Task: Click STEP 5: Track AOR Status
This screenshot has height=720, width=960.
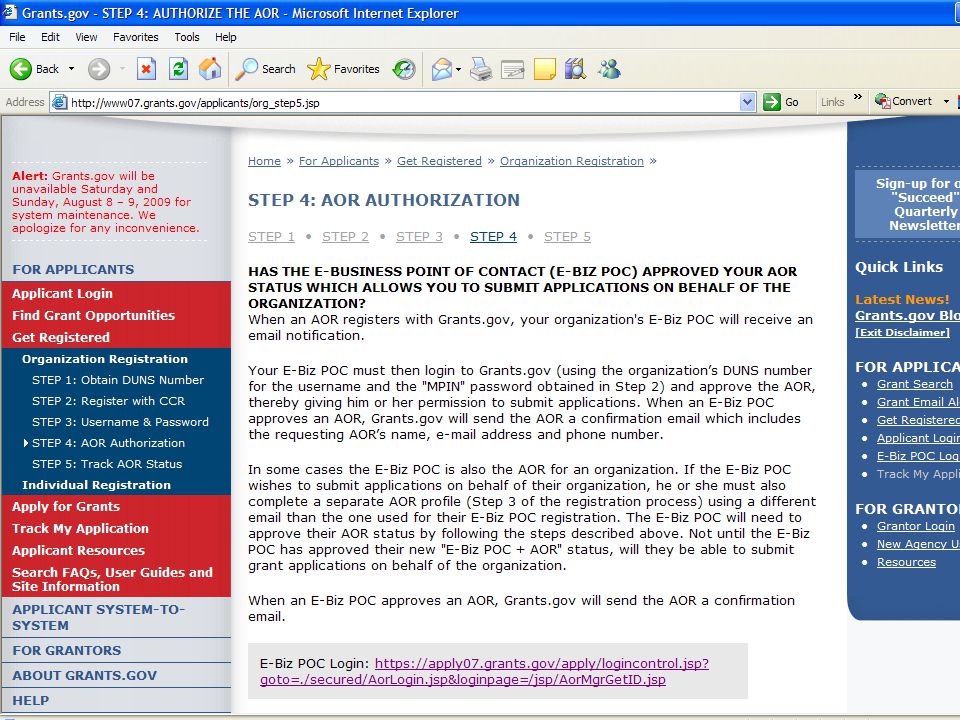Action: coord(107,464)
